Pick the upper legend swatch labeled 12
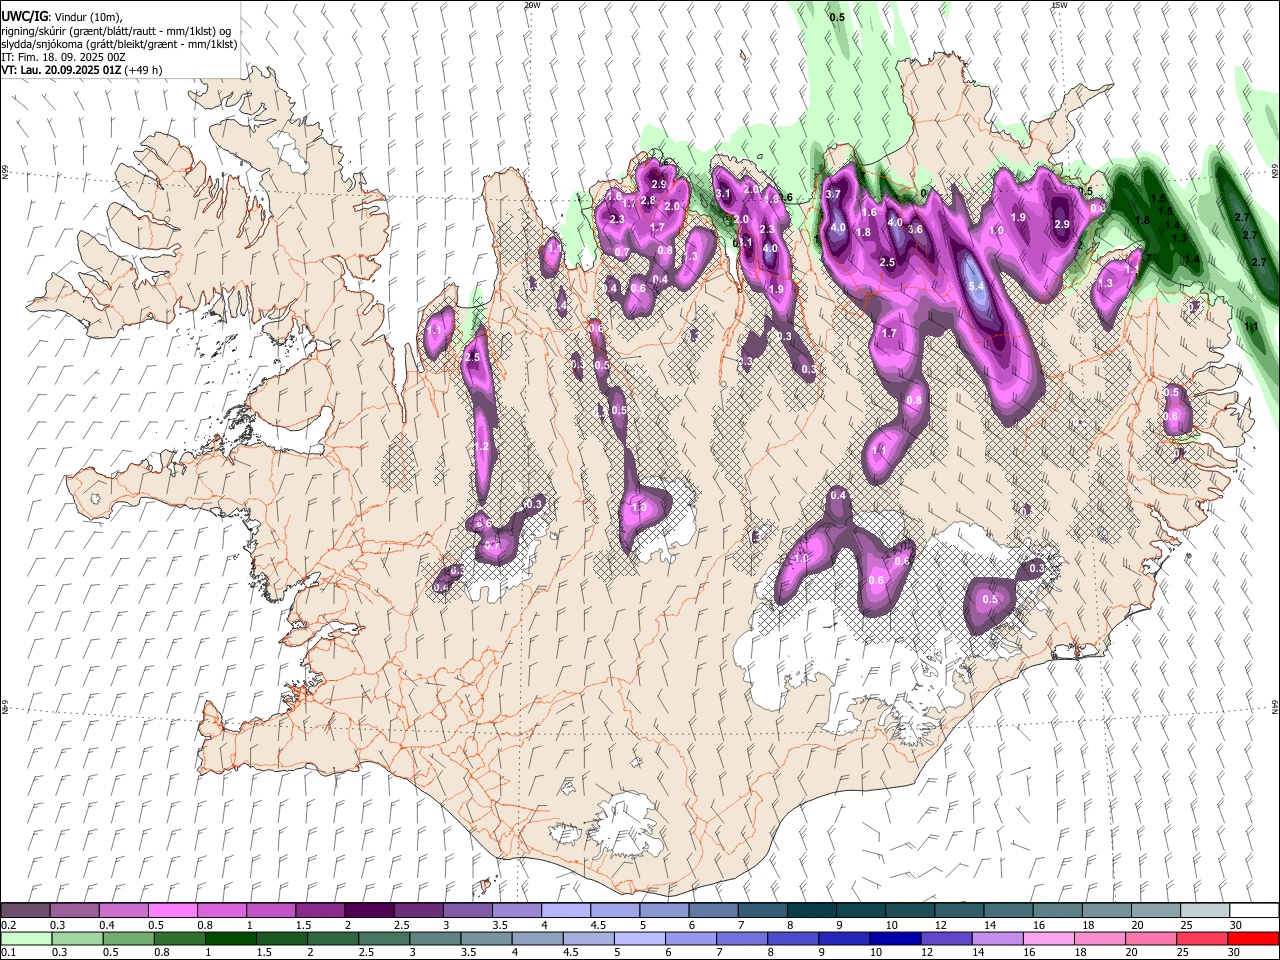Image resolution: width=1280 pixels, height=960 pixels. pos(958,911)
